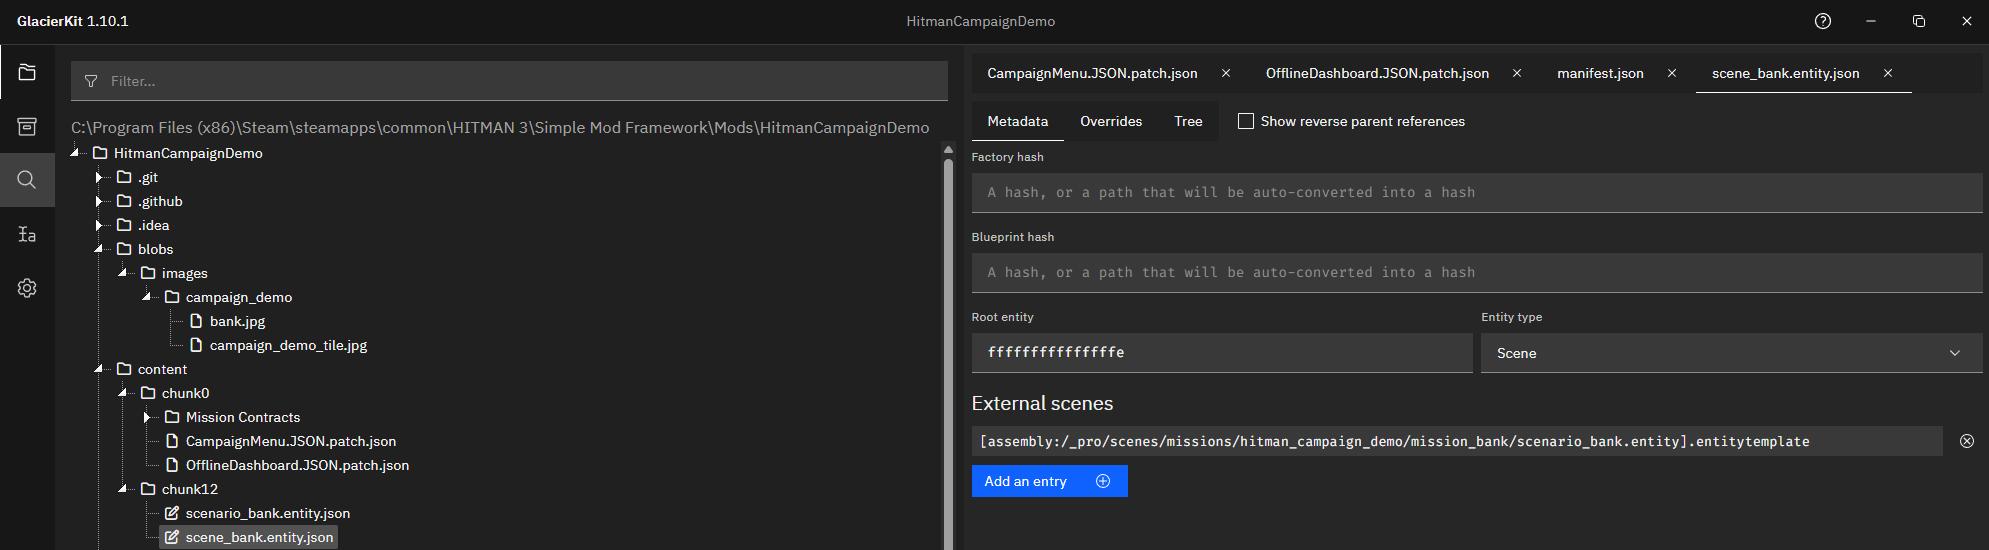
Task: Open the archive box sidebar icon
Action: (x=27, y=126)
